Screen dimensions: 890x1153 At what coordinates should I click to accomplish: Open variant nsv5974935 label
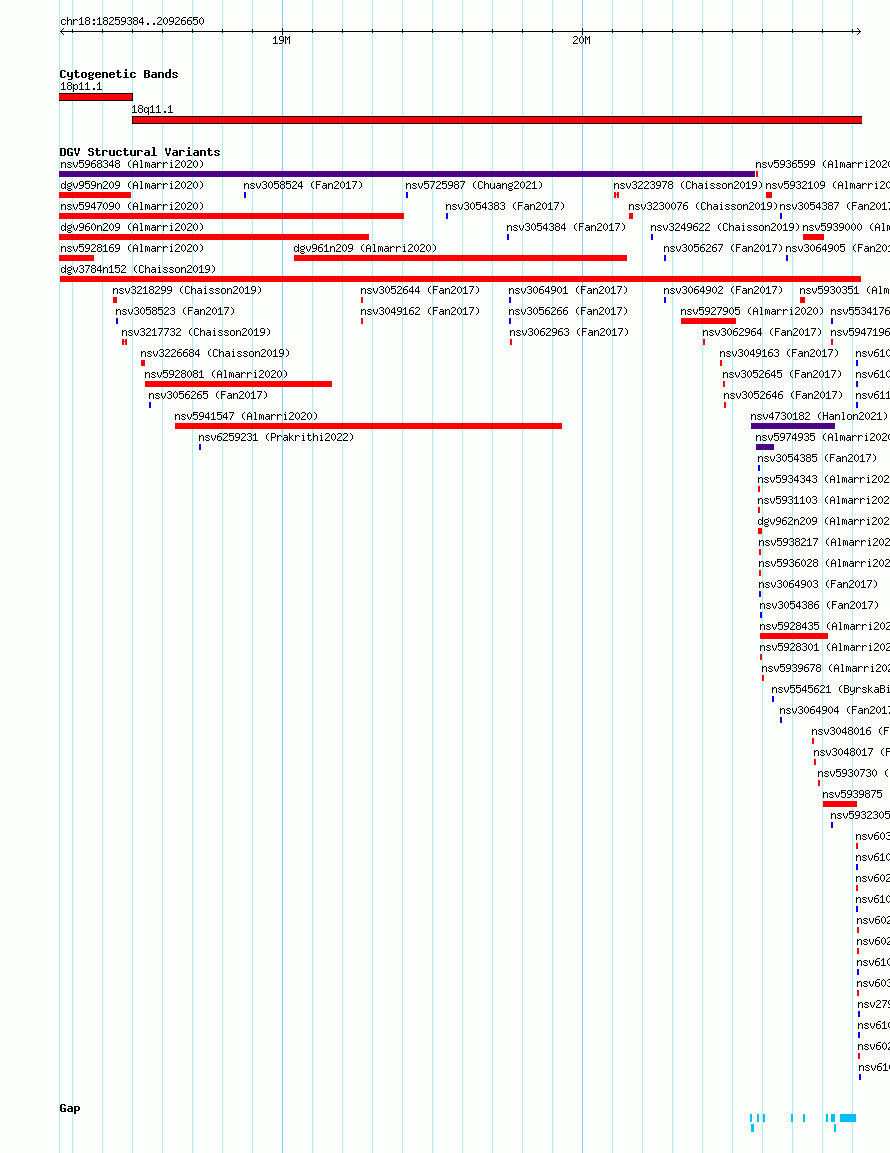coord(822,438)
